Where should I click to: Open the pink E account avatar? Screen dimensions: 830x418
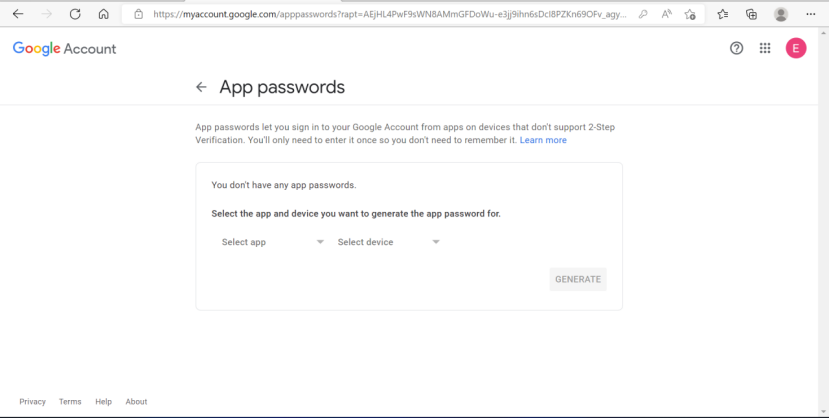click(x=796, y=48)
